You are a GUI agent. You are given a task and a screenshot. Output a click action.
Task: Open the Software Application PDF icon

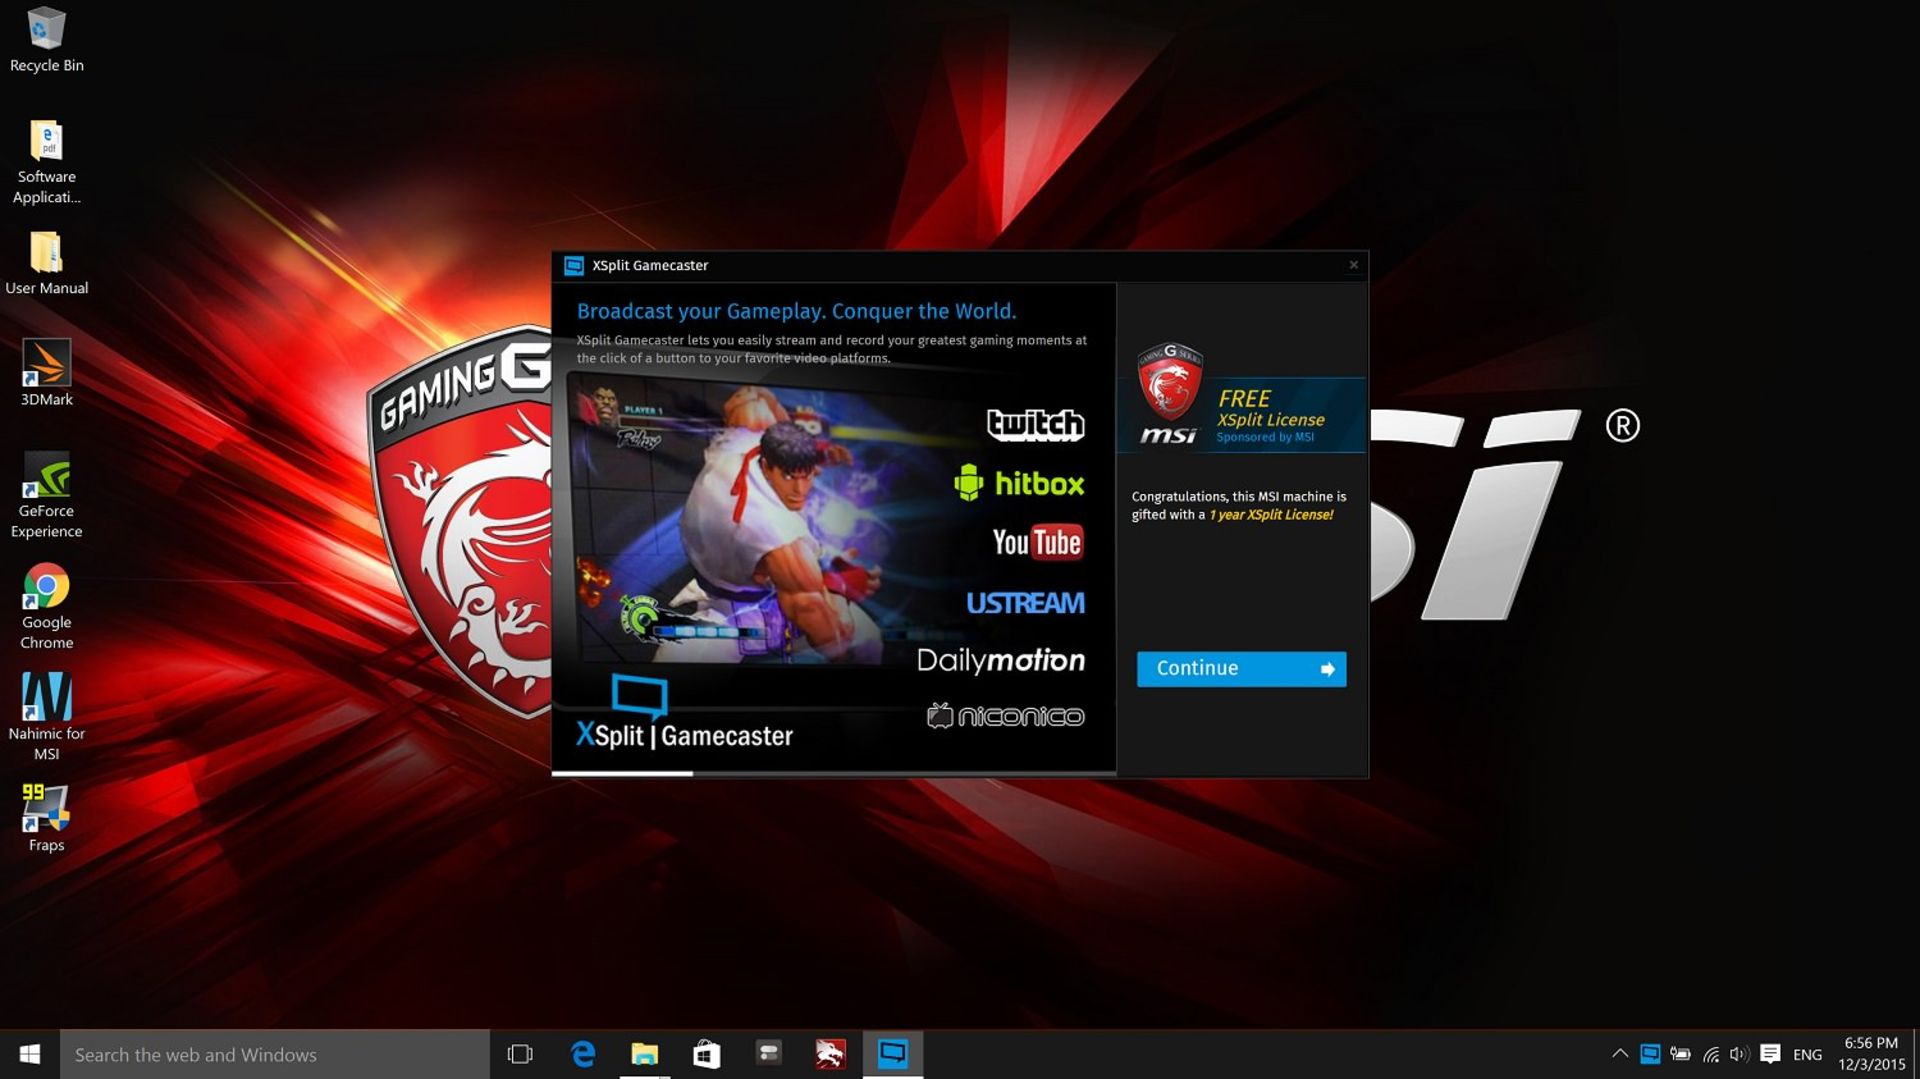46,162
